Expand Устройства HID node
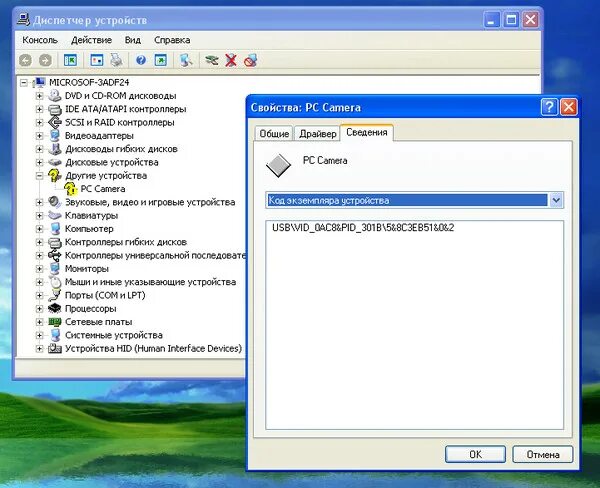Viewport: 600px width, 488px height. 39,348
